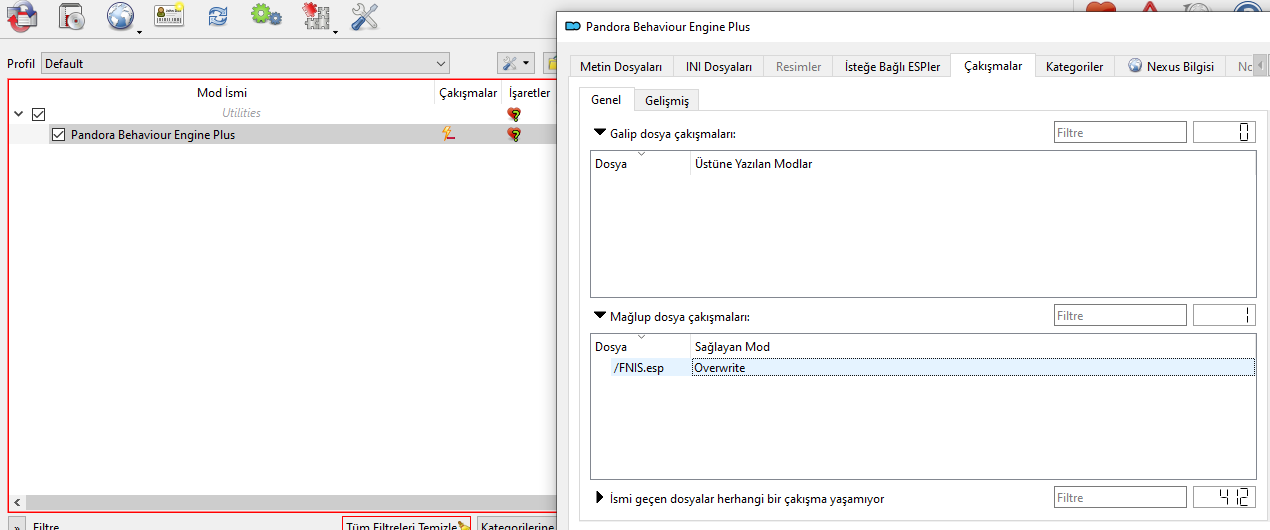Toggle the Utilities separator checkbox
1270x530 pixels.
click(39, 114)
